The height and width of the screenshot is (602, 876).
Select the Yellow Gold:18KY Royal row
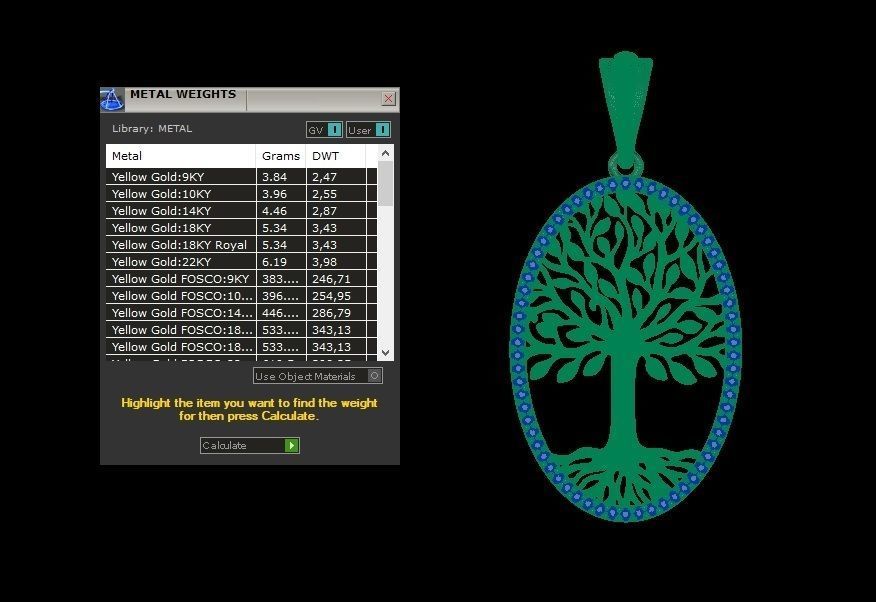241,245
